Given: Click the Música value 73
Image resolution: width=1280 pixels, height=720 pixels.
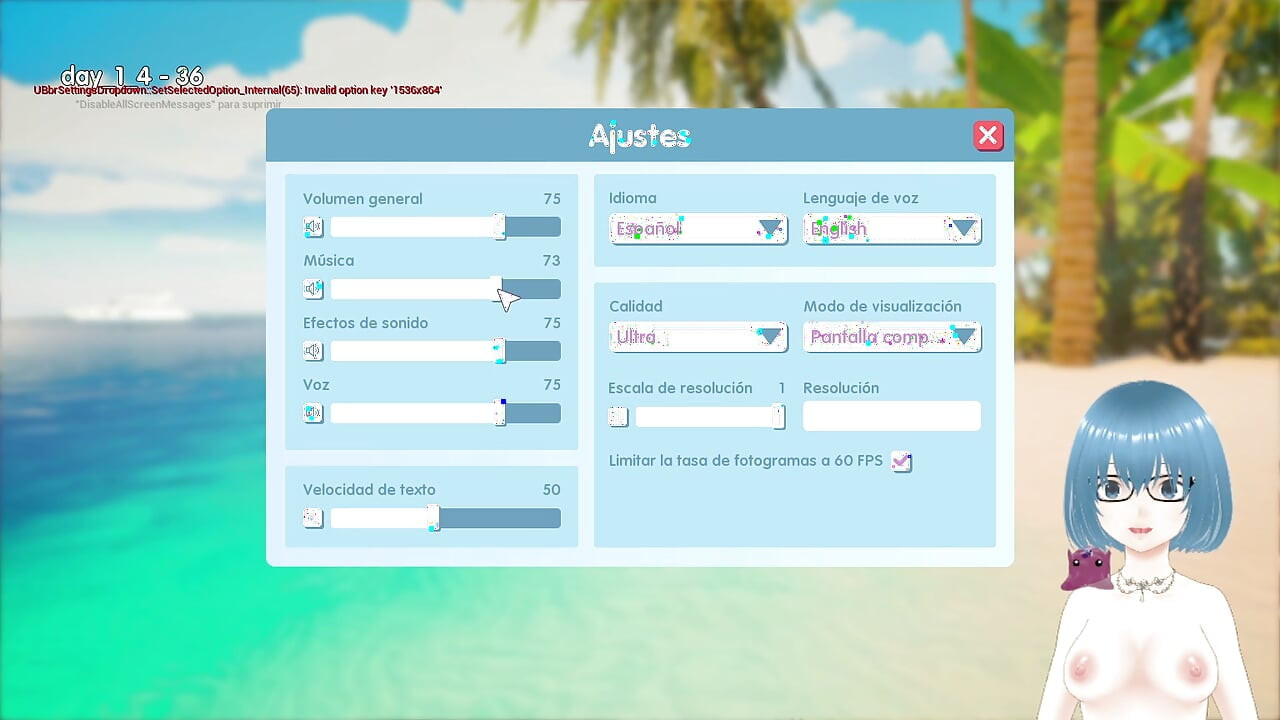Looking at the screenshot, I should pos(551,261).
